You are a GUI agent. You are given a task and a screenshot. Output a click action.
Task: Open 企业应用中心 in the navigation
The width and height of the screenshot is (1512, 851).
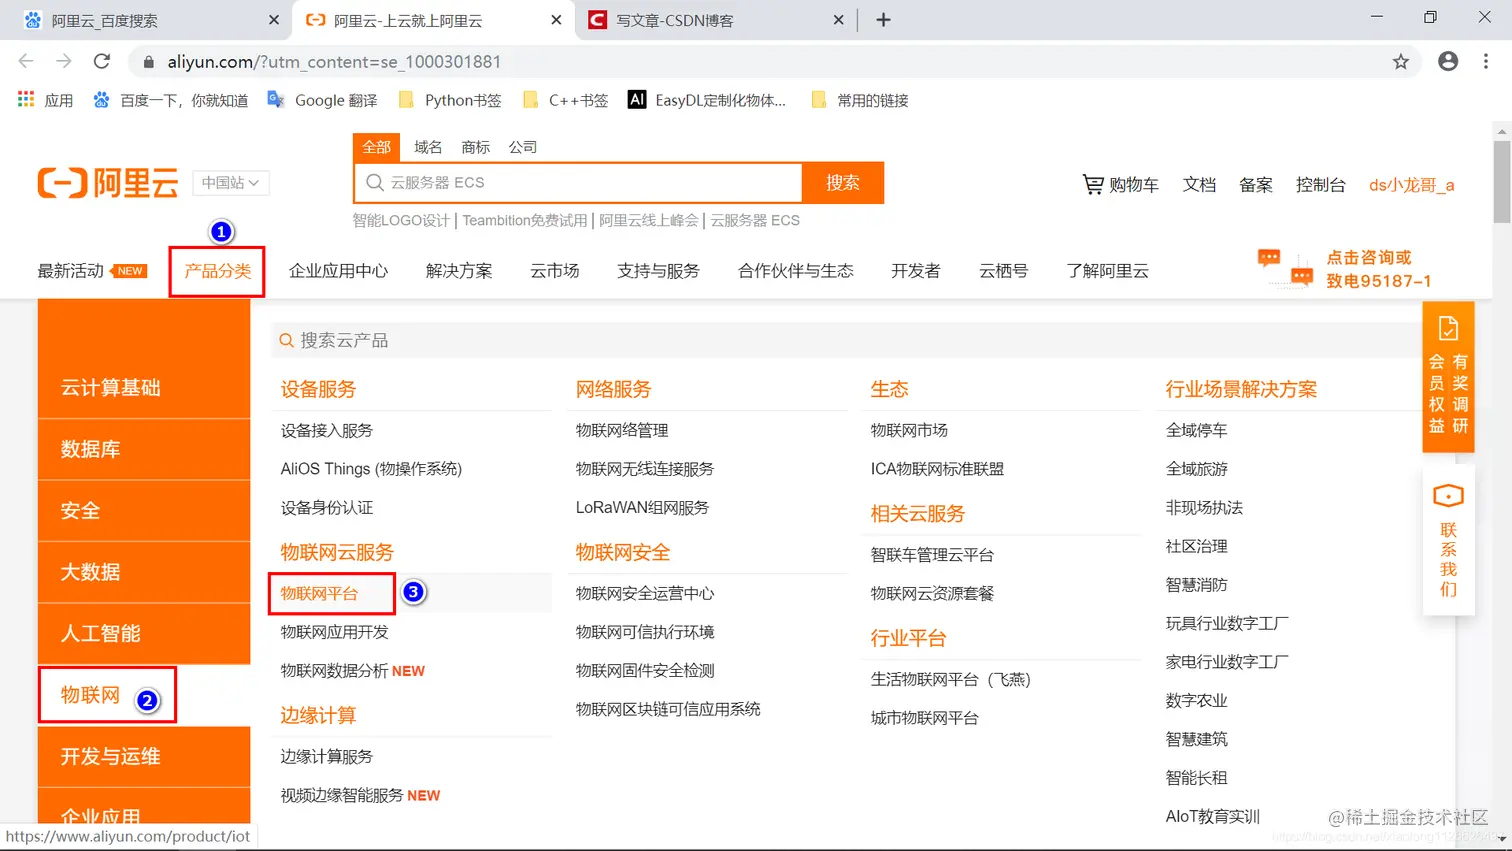(x=338, y=271)
